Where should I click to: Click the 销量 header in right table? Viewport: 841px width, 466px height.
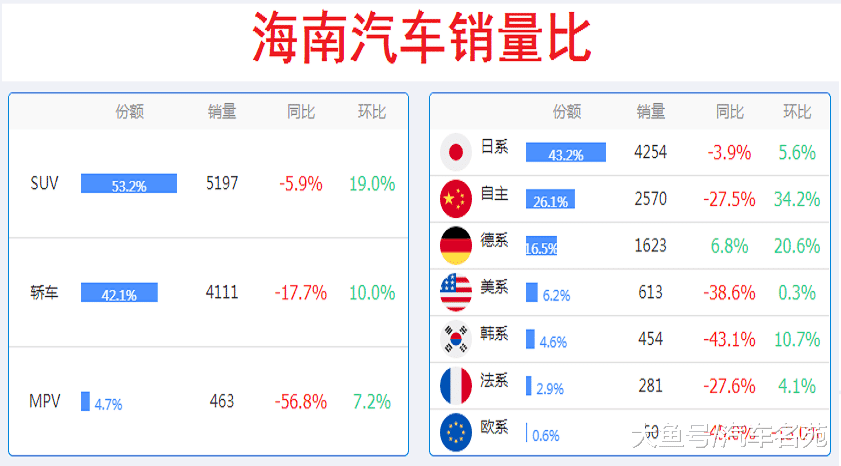pyautogui.click(x=651, y=112)
